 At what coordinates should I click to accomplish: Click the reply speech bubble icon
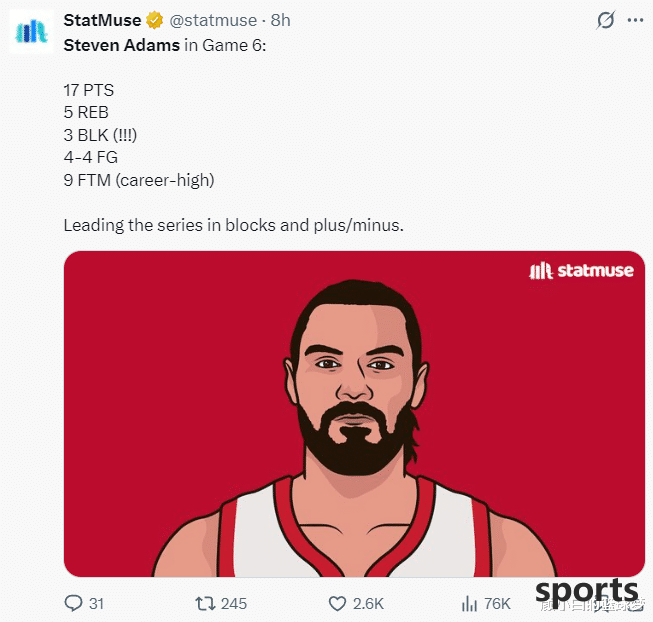pos(73,603)
